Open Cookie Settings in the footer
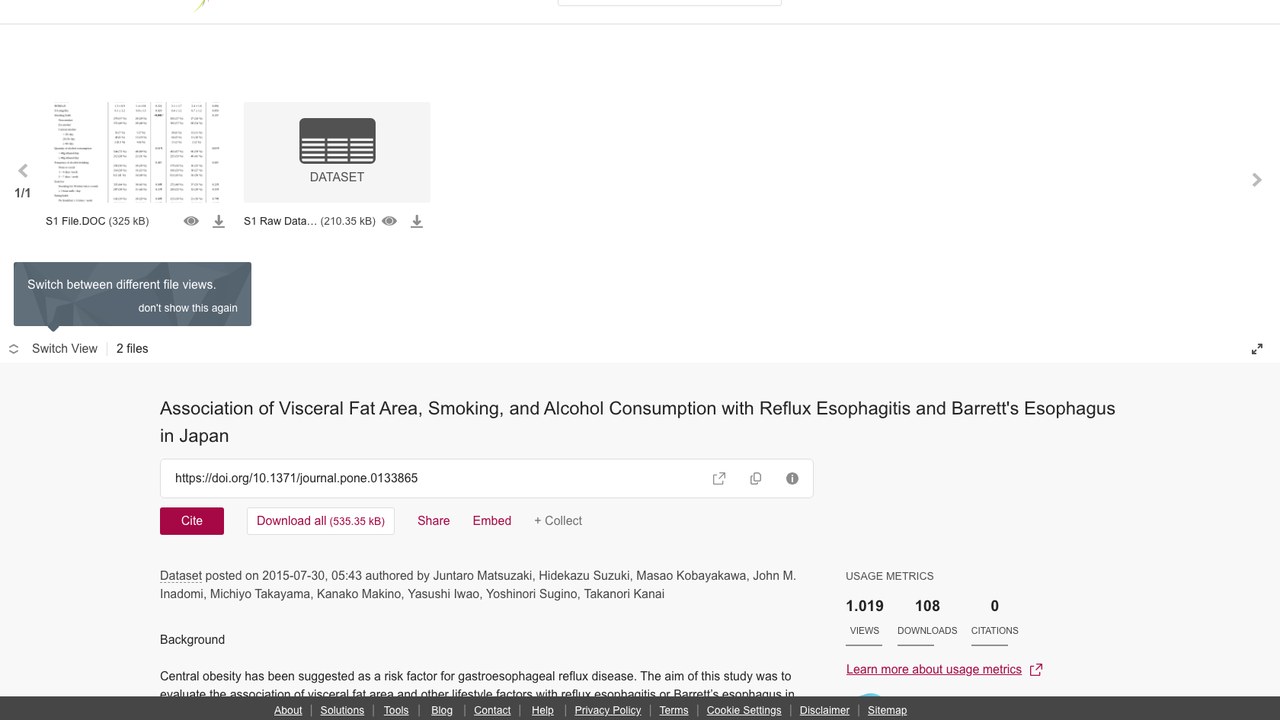This screenshot has height=720, width=1280. (744, 710)
